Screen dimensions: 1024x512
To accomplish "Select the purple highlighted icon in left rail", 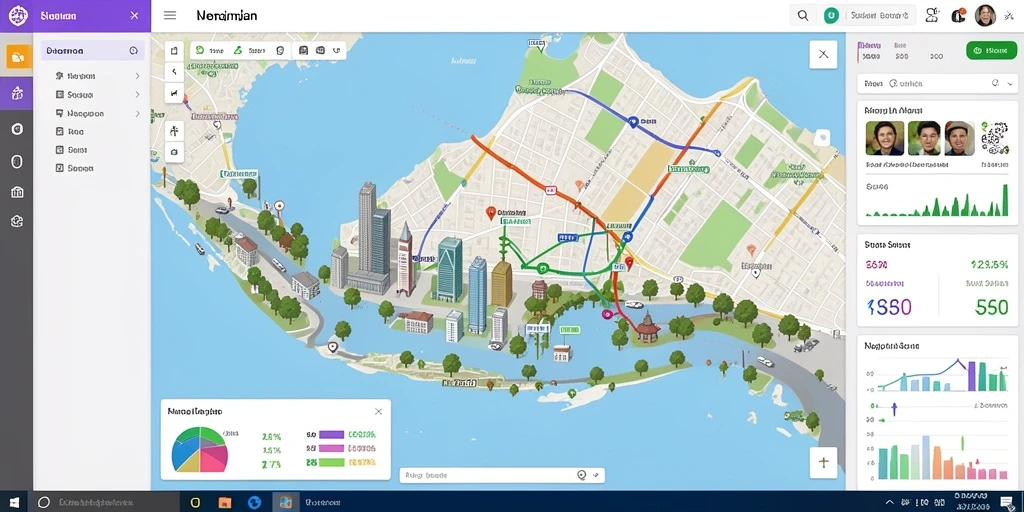I will [17, 93].
